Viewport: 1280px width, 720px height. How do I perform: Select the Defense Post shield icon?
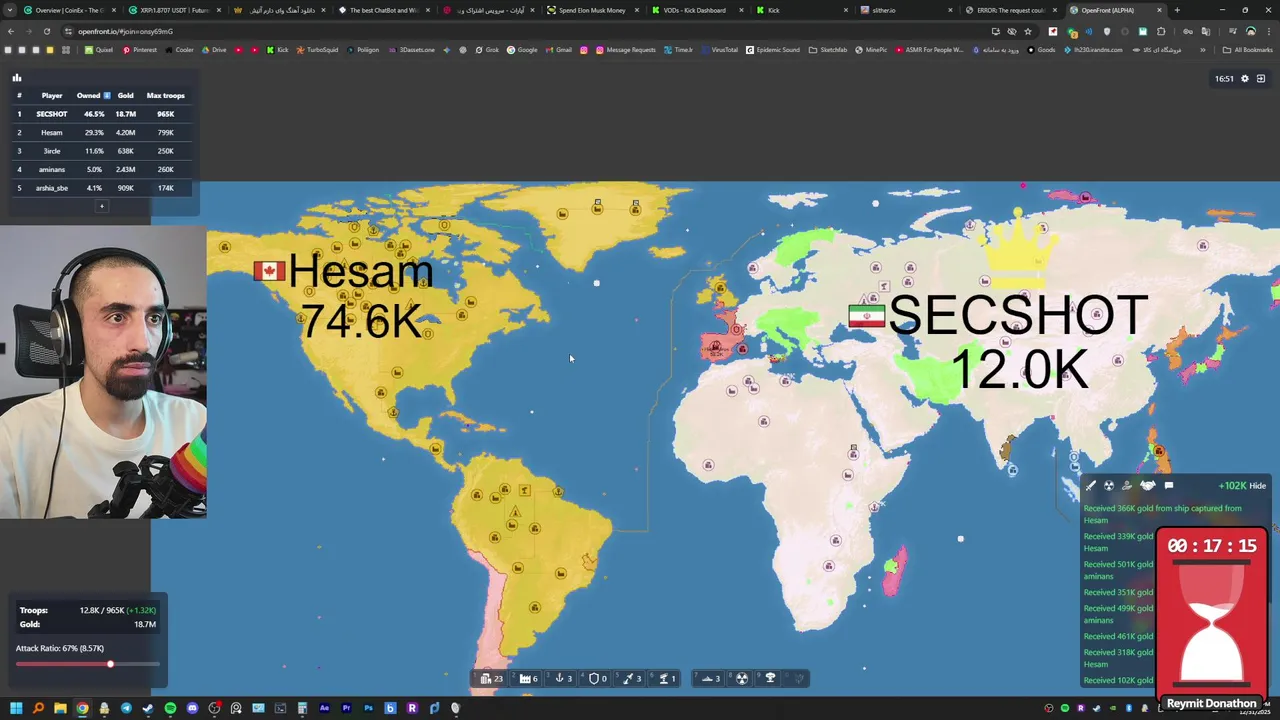(597, 678)
